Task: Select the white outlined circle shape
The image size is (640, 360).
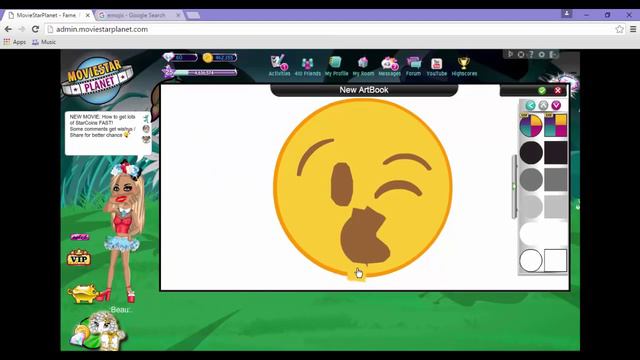Action: (x=531, y=260)
